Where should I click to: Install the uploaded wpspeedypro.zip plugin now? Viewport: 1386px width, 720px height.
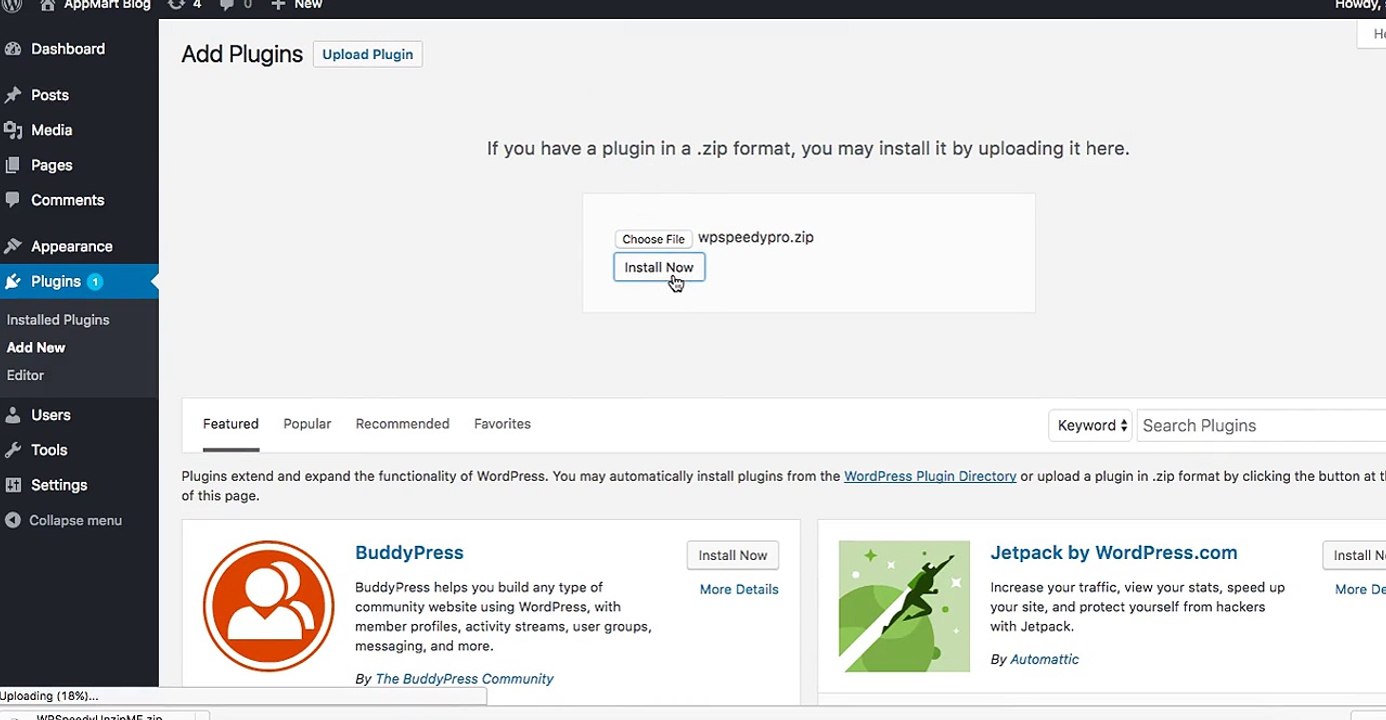tap(659, 267)
